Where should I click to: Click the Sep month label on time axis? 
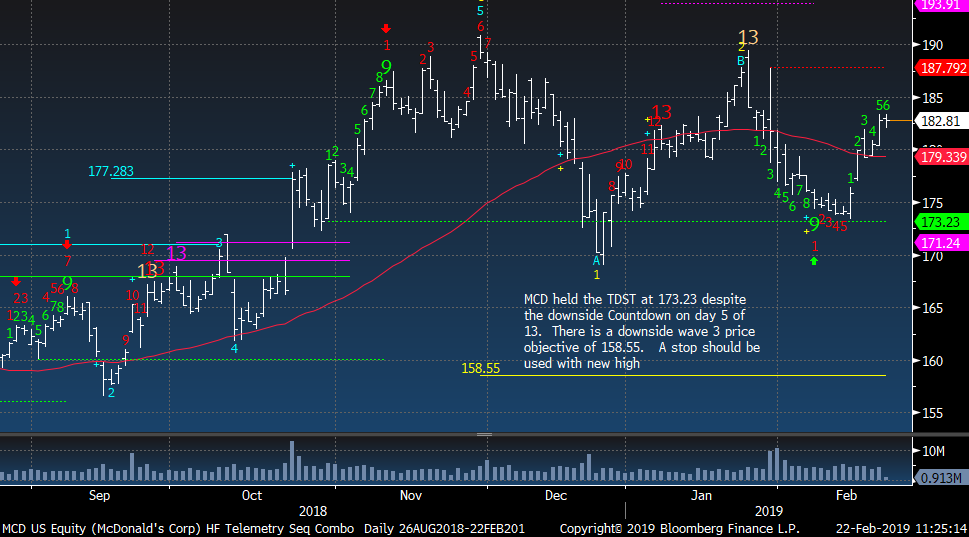click(x=99, y=496)
